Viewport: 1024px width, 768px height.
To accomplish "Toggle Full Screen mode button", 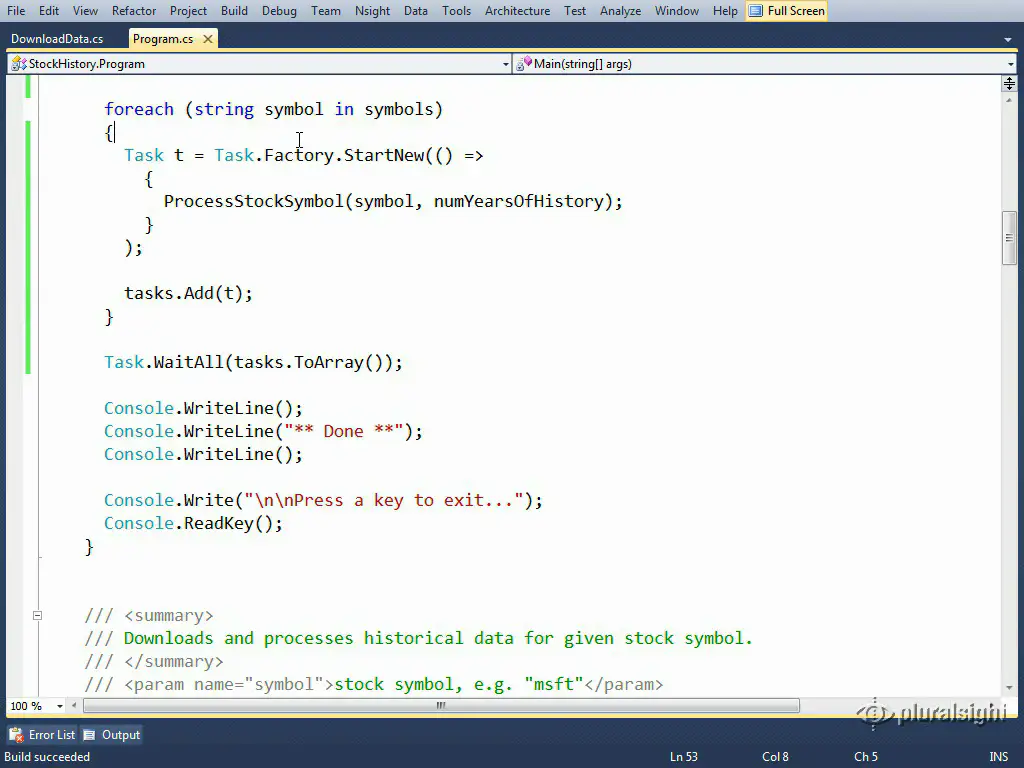I will (786, 11).
